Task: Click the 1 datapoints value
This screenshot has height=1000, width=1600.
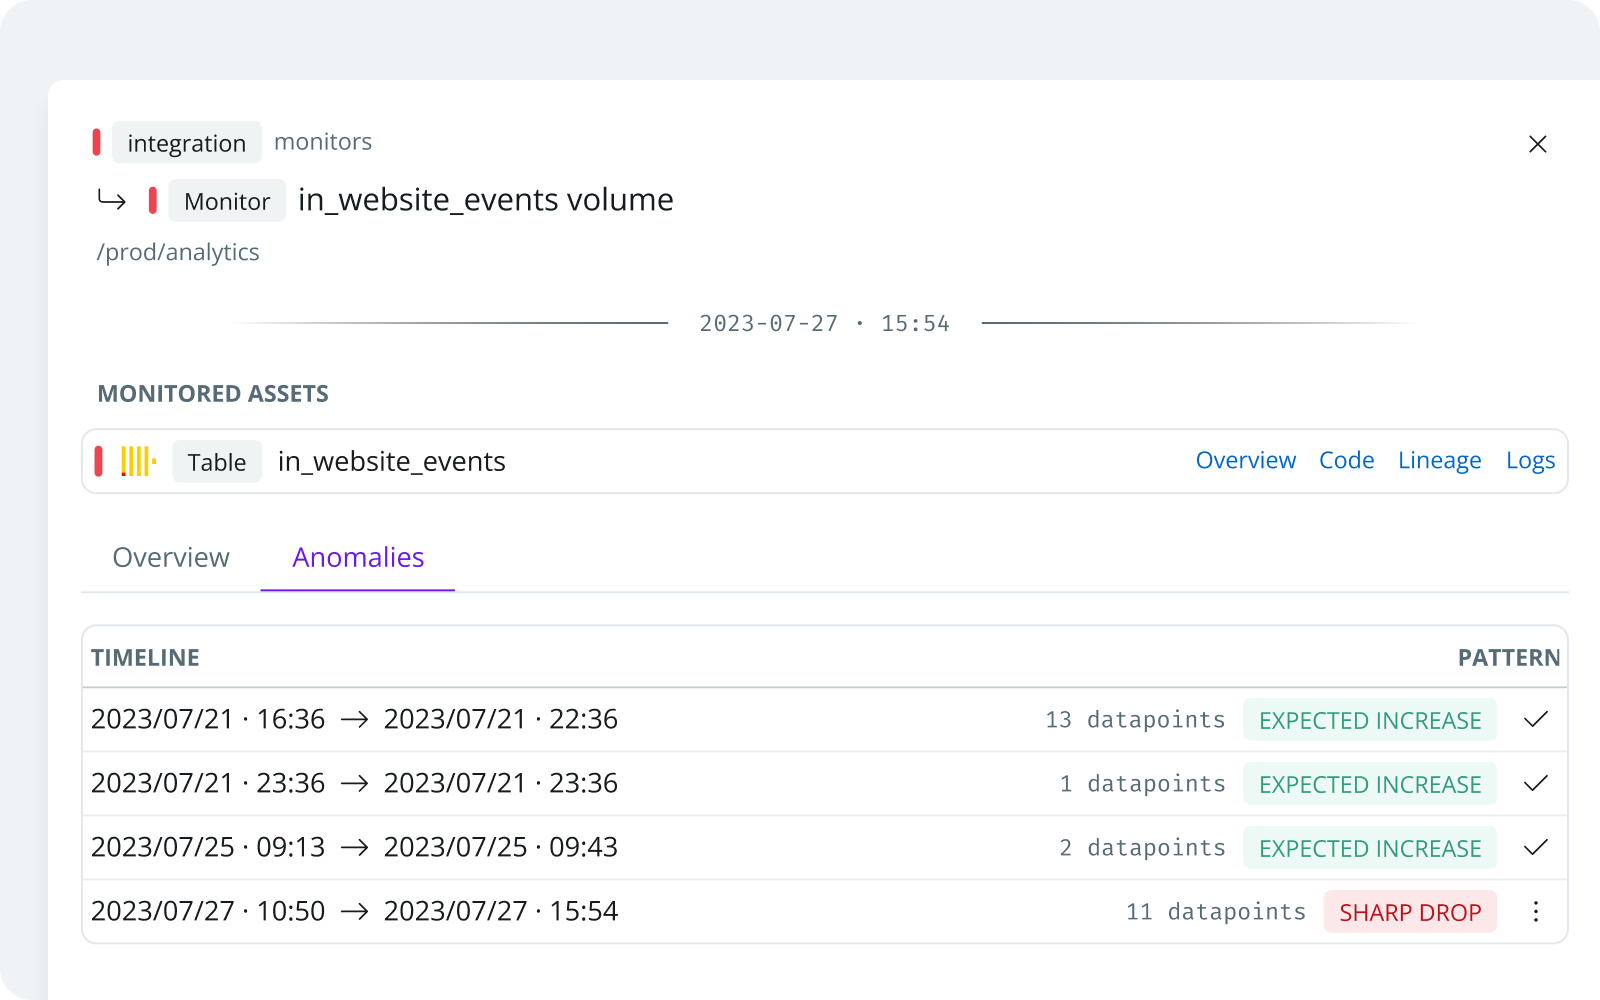Action: (1142, 783)
